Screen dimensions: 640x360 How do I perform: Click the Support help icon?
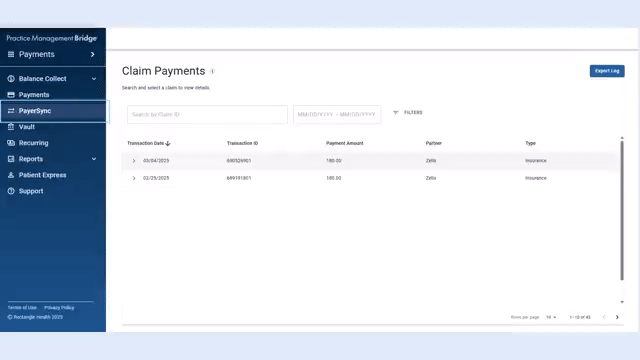11,191
